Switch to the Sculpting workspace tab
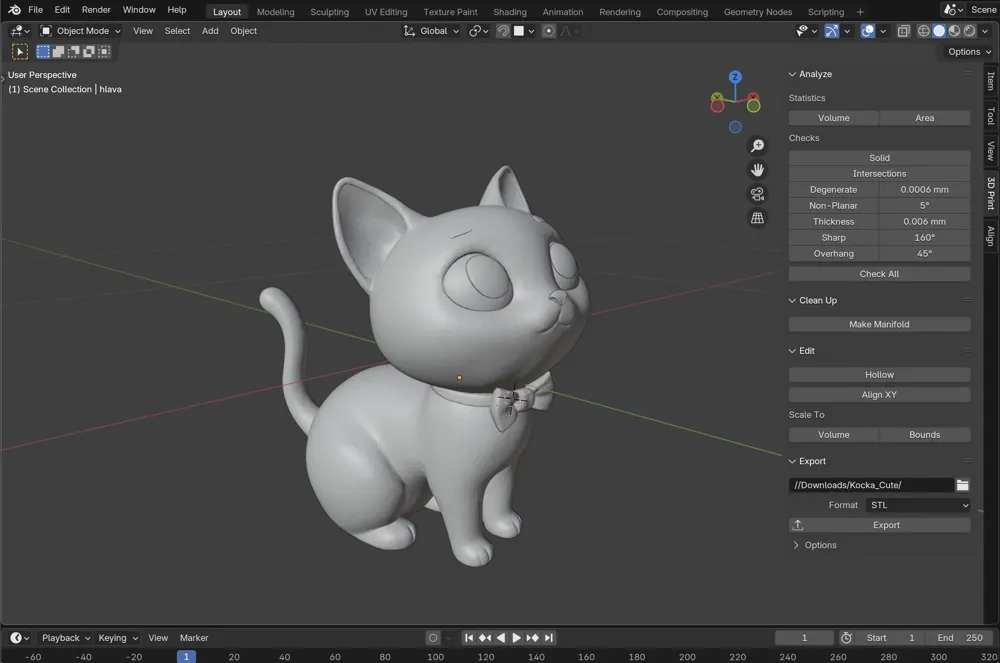Screen dimensions: 1000x663 (x=330, y=11)
